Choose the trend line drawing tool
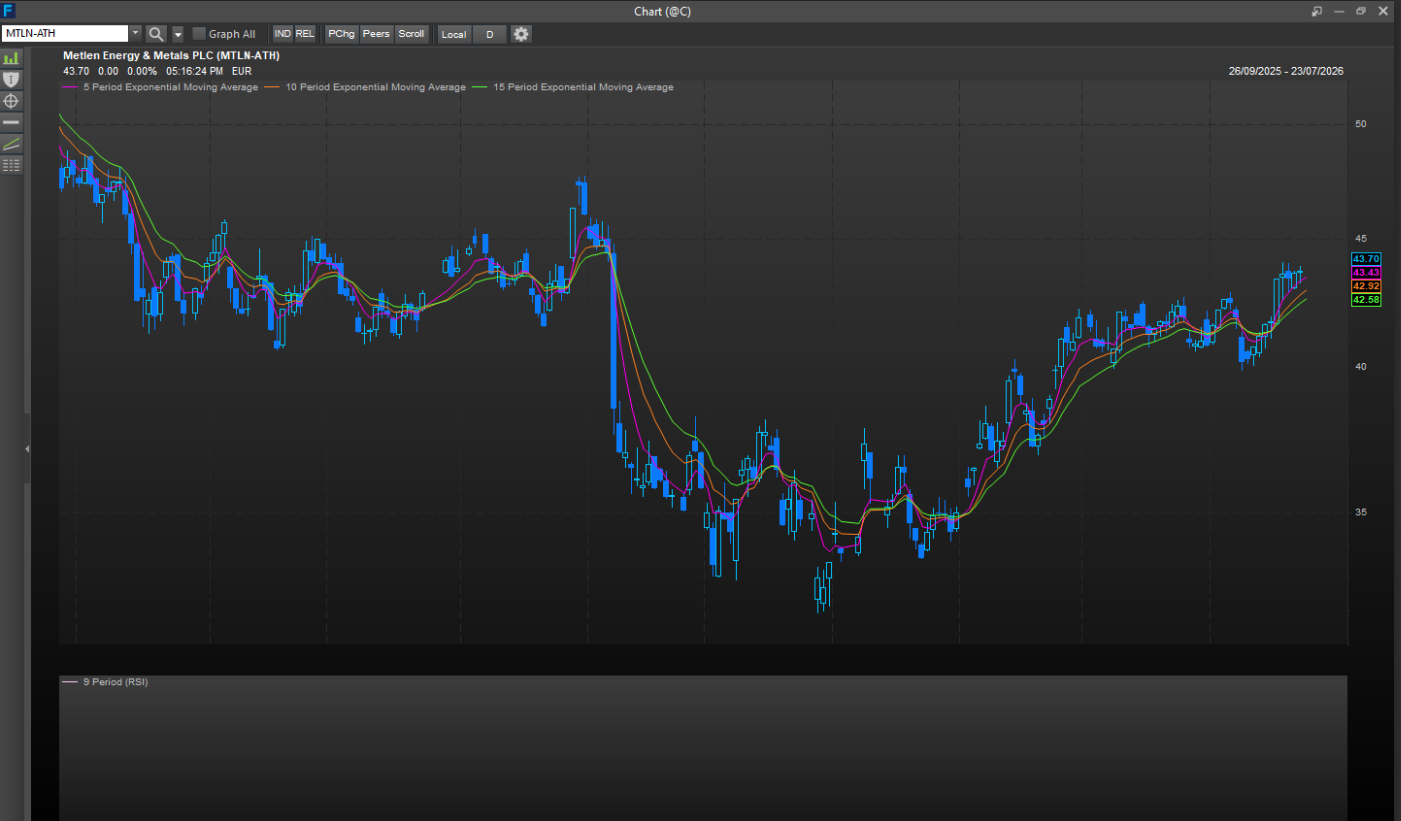Viewport: 1401px width, 821px height. 11,144
